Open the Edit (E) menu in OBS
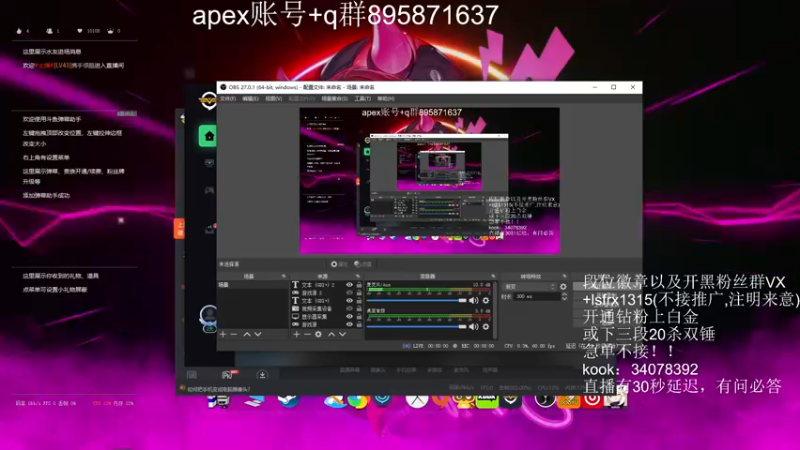The height and width of the screenshot is (450, 800). point(250,98)
